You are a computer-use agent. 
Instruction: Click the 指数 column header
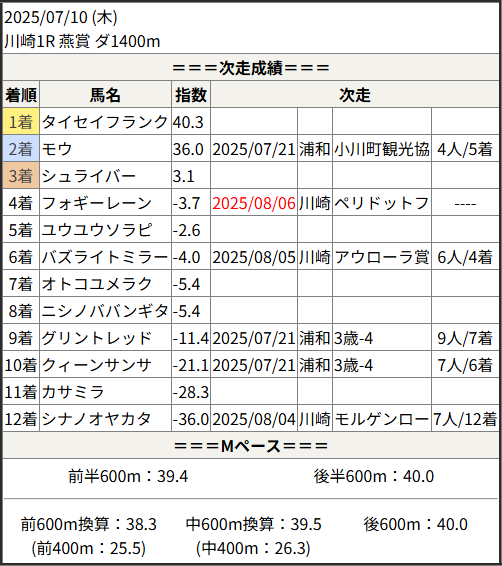[191, 95]
